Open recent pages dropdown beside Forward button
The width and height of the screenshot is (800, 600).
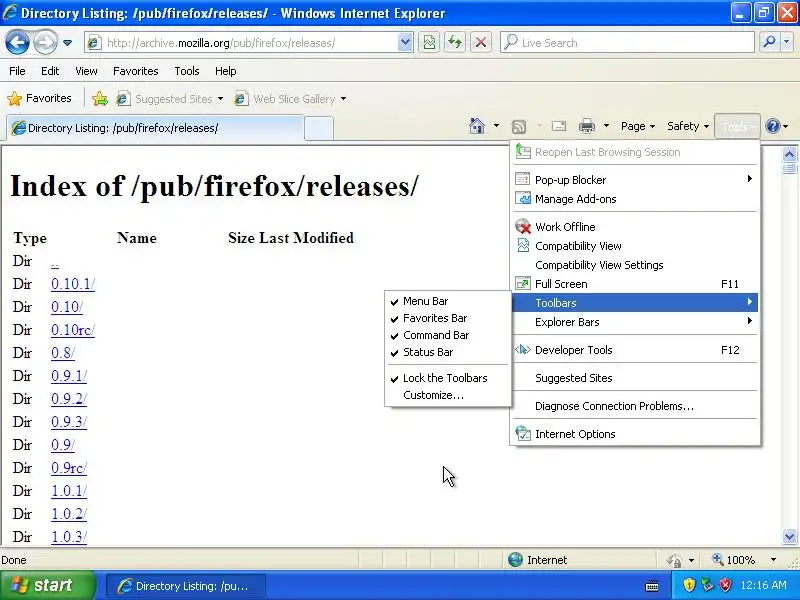[x=67, y=43]
